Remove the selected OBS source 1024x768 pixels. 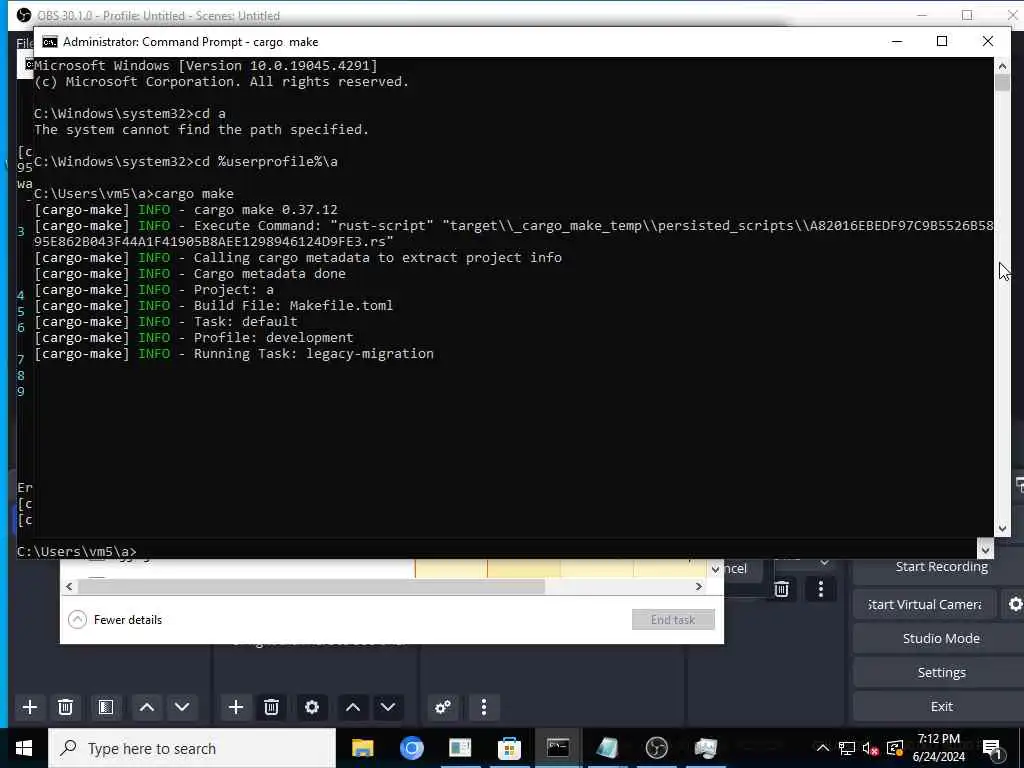272,707
